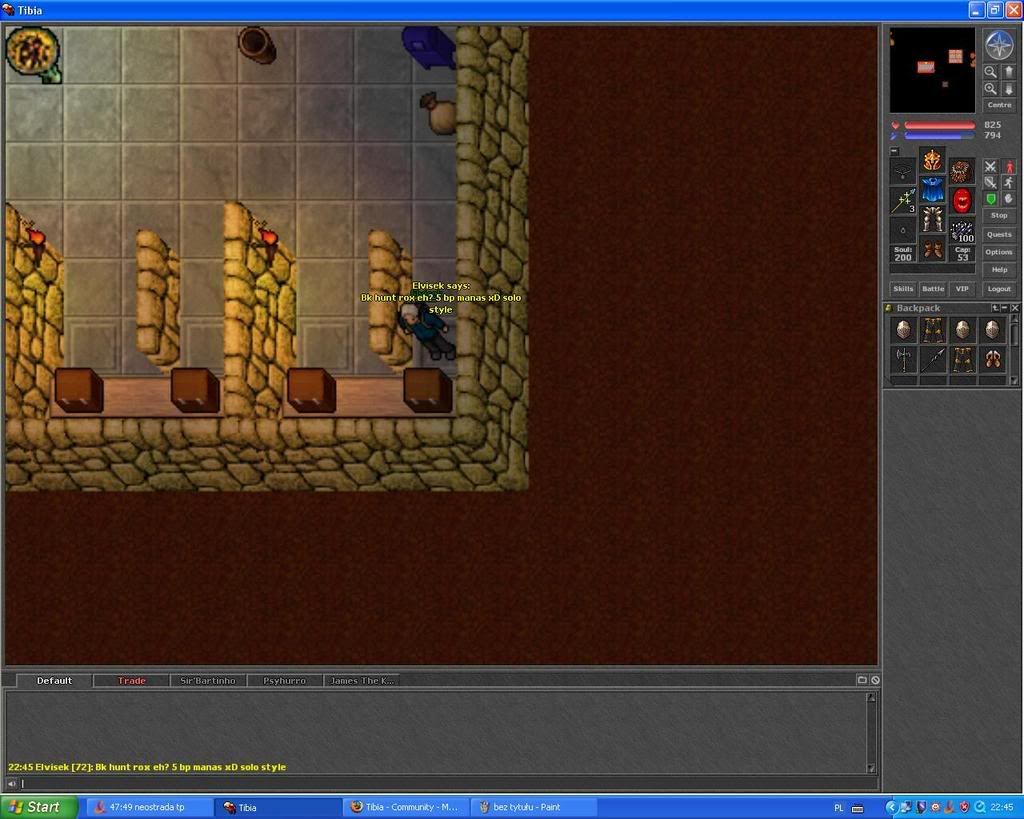Click the first helmet in Backpack
The height and width of the screenshot is (819, 1024).
tap(903, 330)
